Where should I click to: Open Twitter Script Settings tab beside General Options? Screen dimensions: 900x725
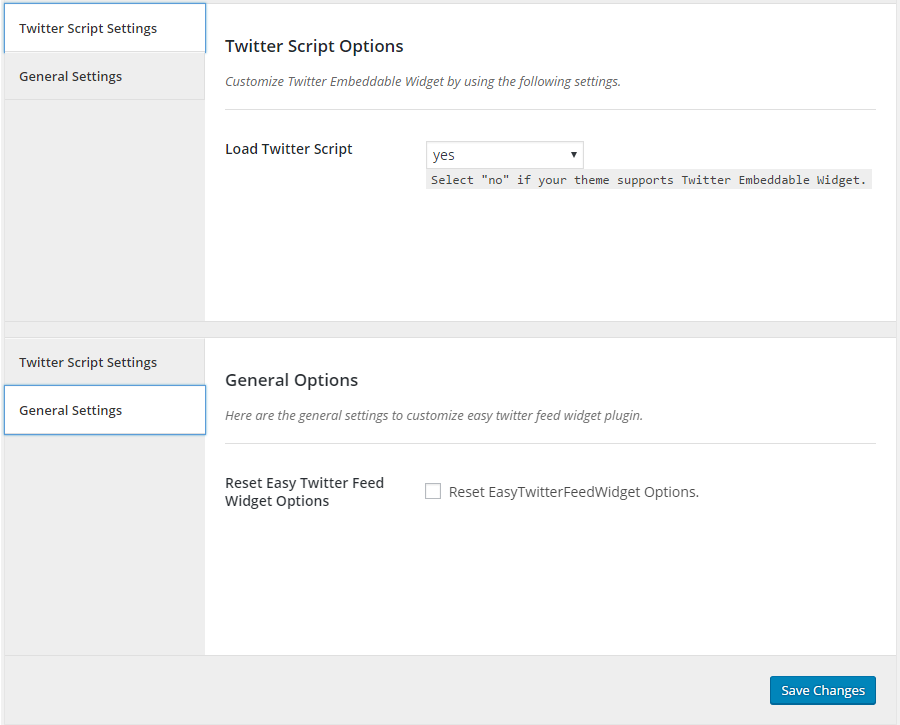pos(104,362)
